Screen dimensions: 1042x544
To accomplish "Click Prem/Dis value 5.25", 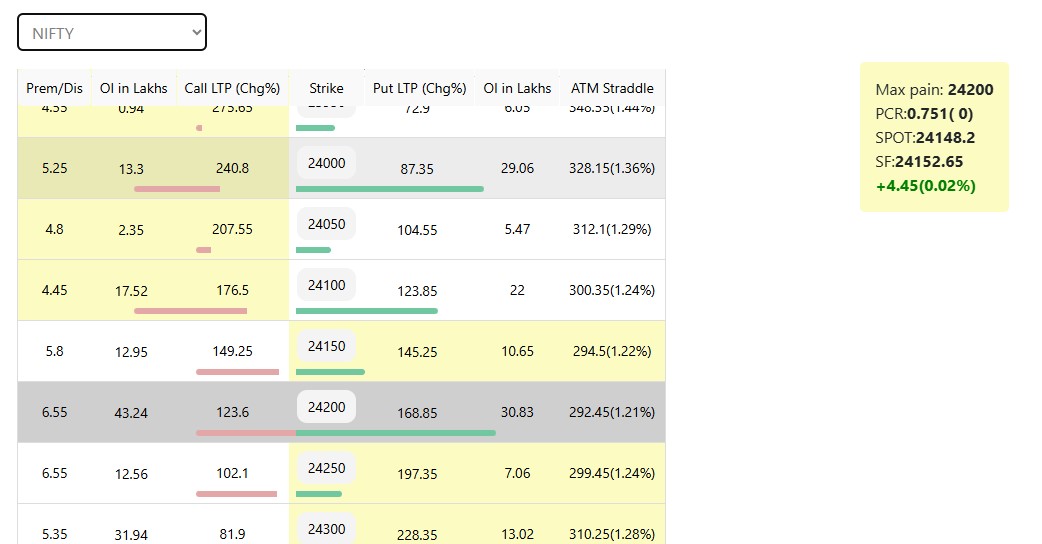I will (x=54, y=168).
